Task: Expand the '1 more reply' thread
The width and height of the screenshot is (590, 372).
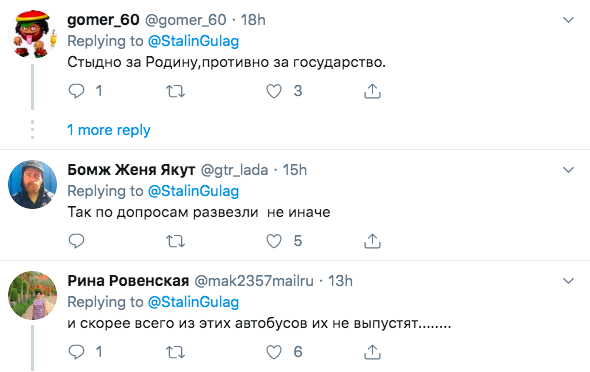Action: pyautogui.click(x=109, y=130)
